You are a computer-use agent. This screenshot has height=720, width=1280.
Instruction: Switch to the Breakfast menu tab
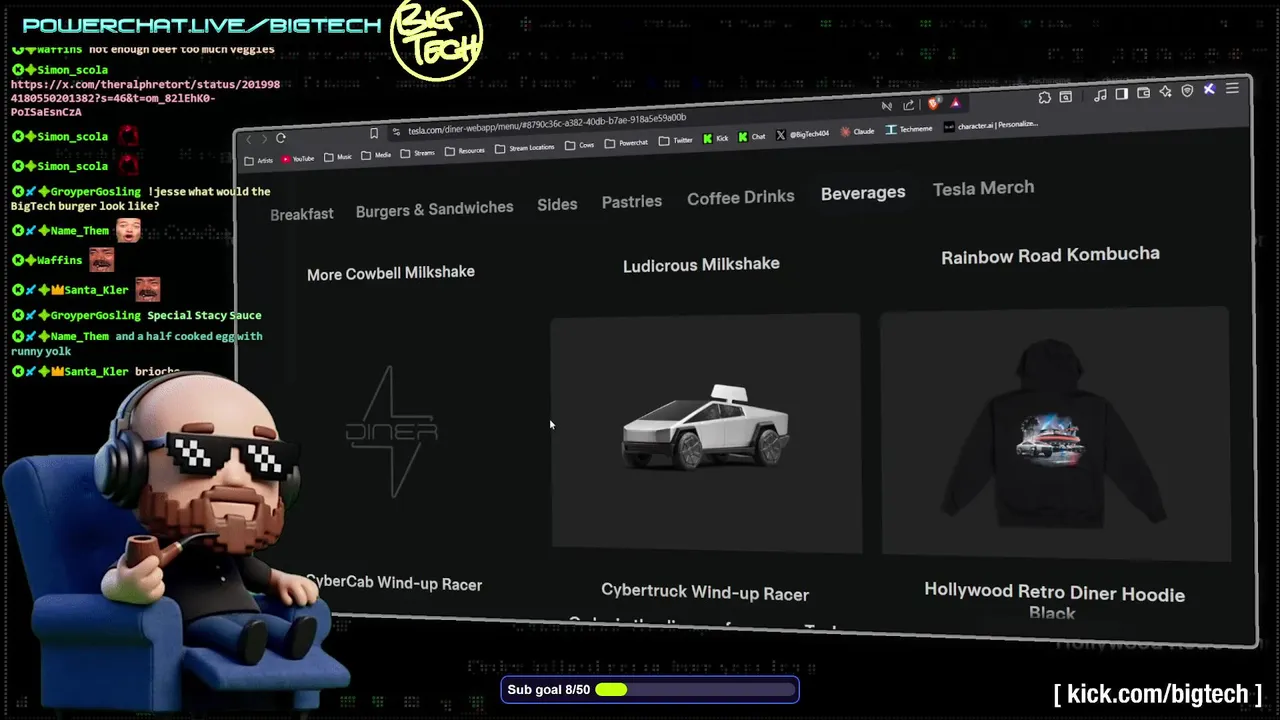[x=302, y=214]
